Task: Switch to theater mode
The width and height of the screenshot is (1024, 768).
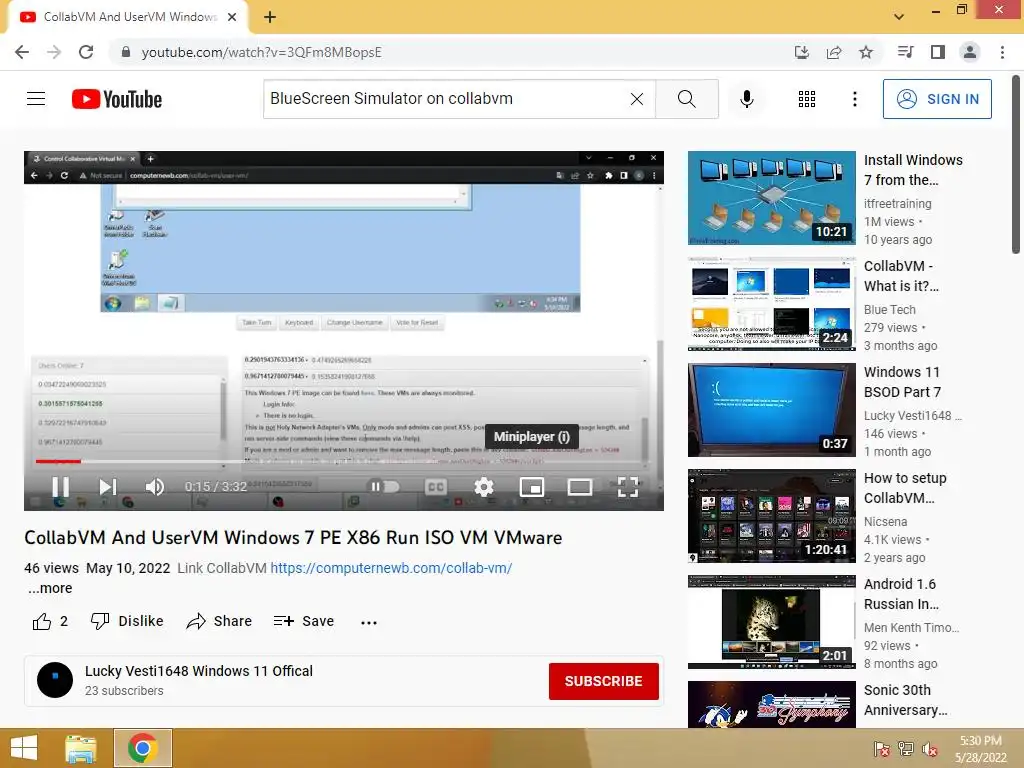Action: point(580,487)
